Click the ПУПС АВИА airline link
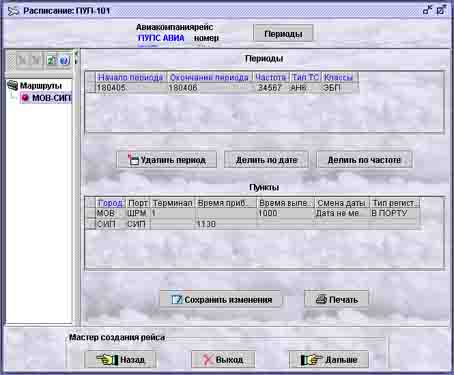This screenshot has height=375, width=454. click(x=161, y=38)
